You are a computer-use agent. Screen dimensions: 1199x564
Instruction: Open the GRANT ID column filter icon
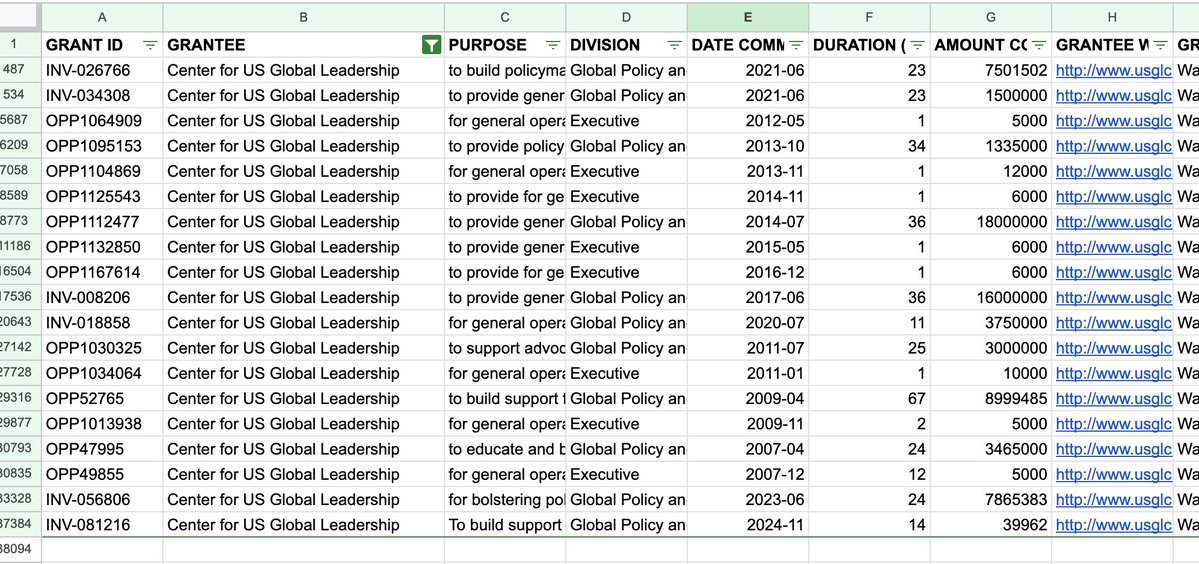150,45
